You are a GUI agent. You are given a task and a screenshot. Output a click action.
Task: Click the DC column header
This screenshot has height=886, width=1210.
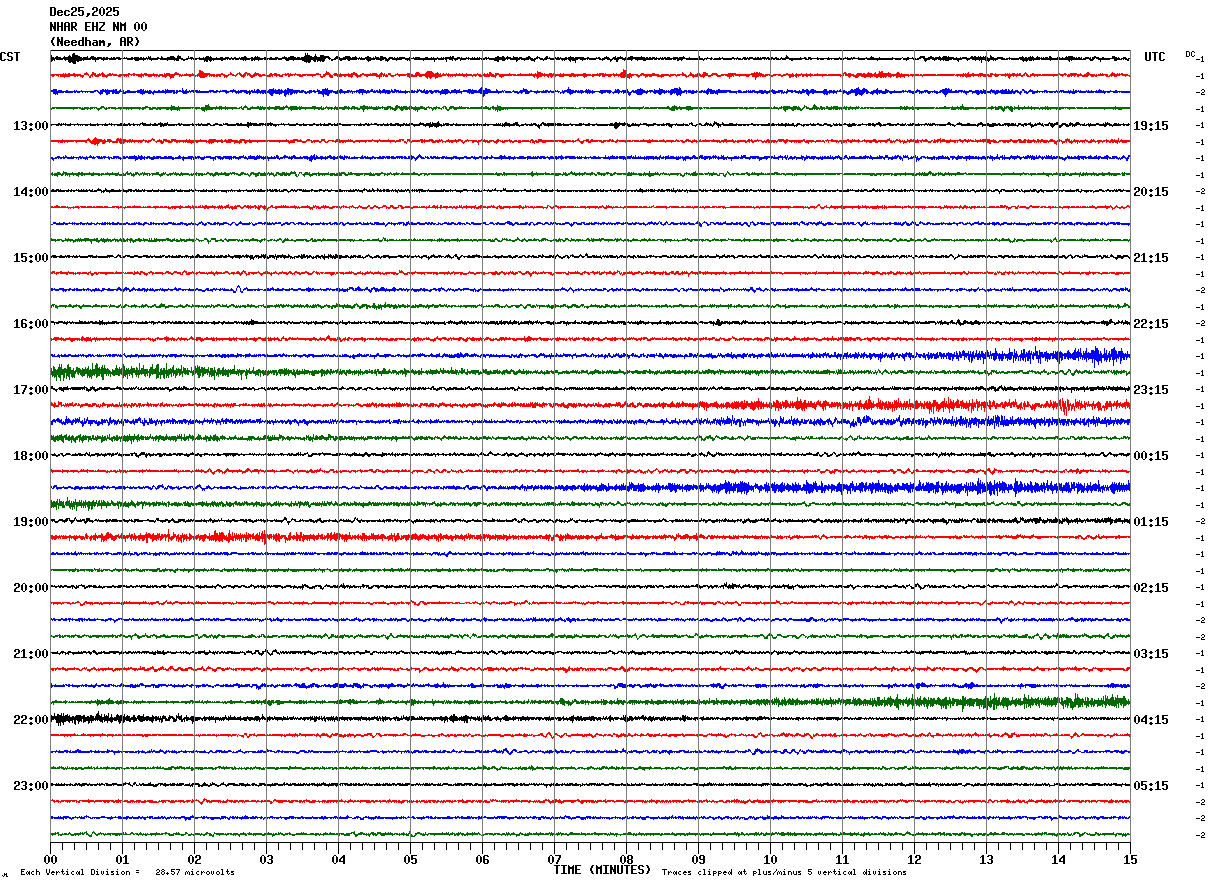(x=1190, y=54)
